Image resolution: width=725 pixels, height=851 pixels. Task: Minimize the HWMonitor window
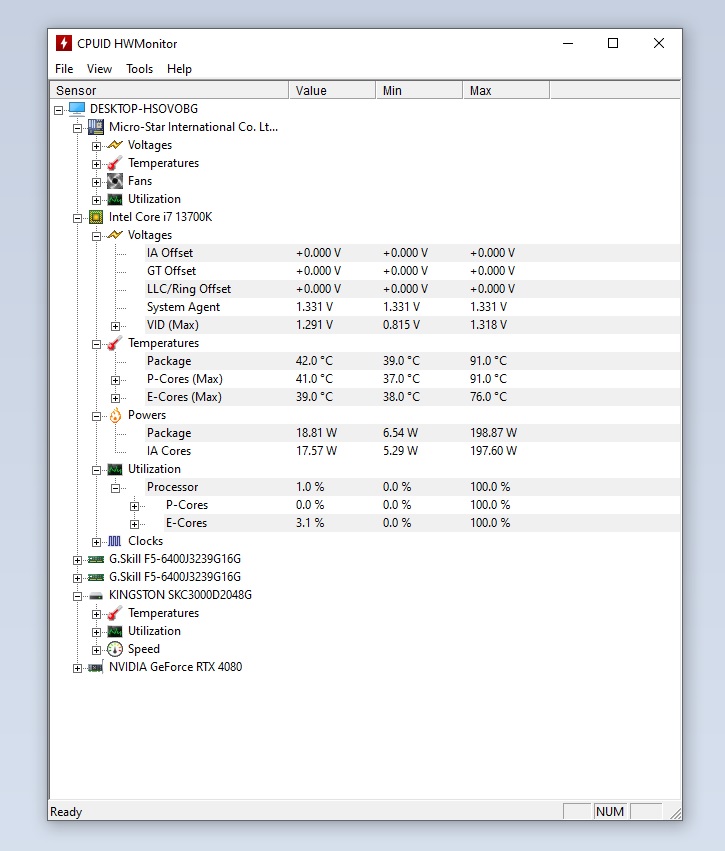568,43
